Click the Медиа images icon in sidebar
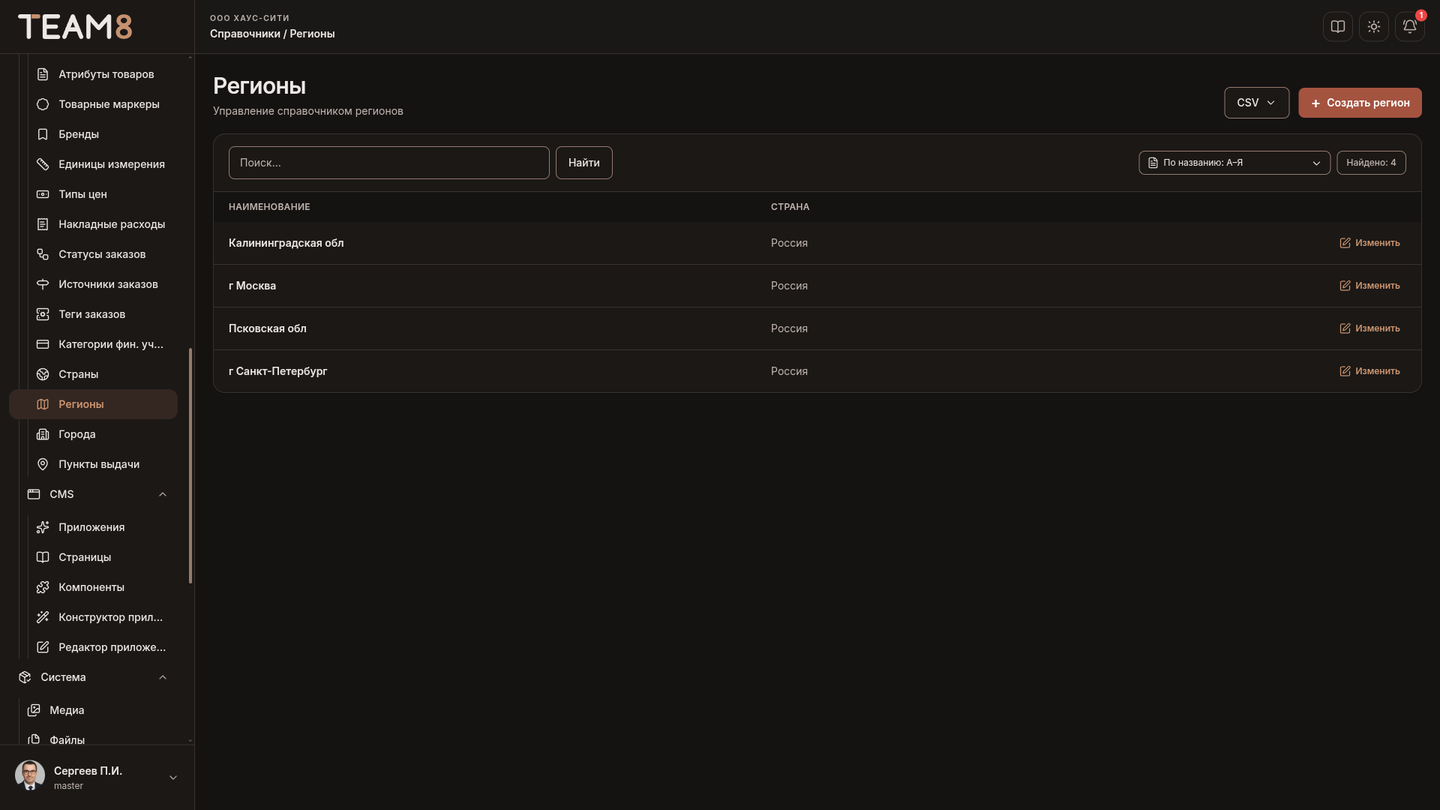Image resolution: width=1440 pixels, height=810 pixels. [x=34, y=710]
